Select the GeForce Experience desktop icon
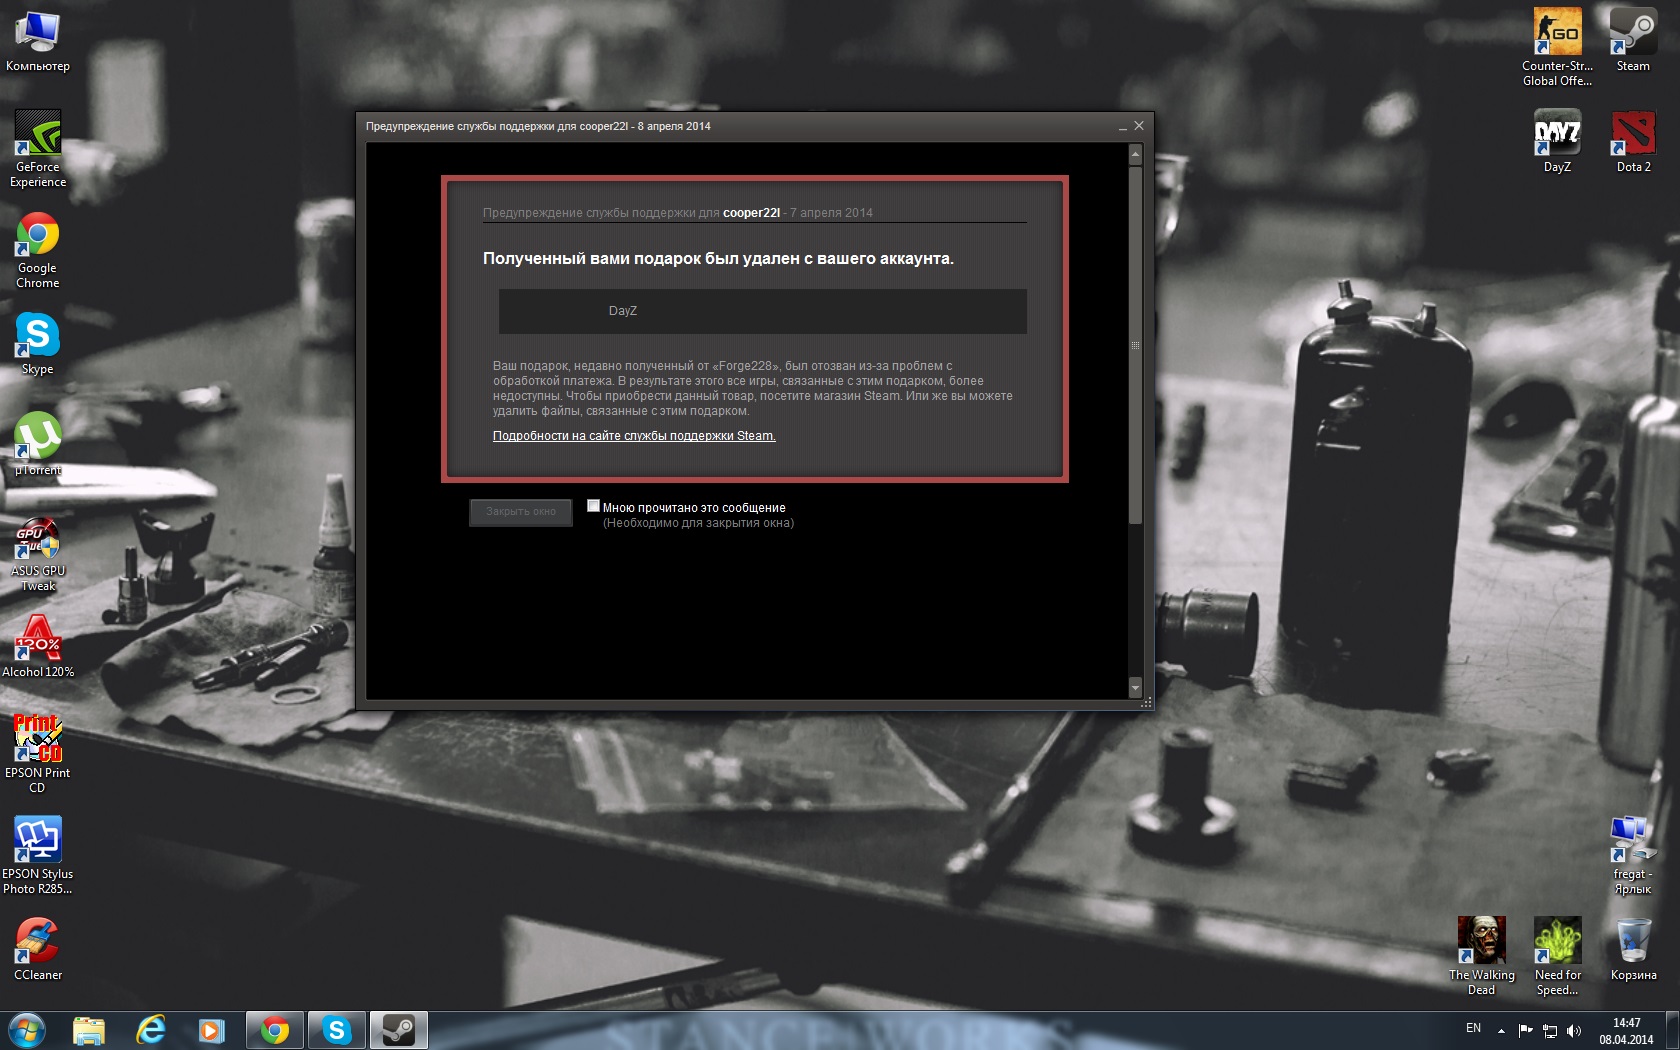This screenshot has width=1680, height=1050. tap(38, 149)
